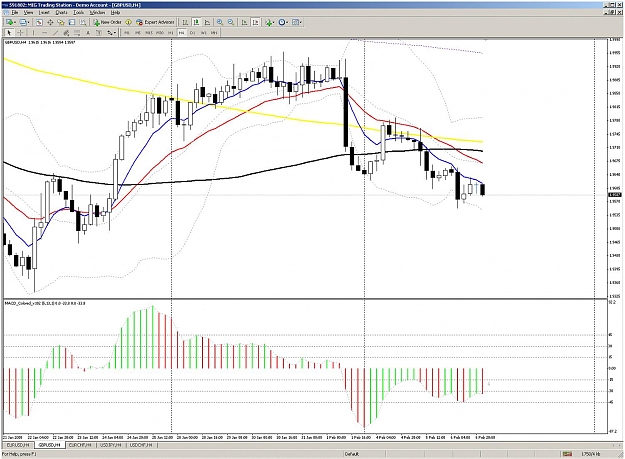Show the Navigator panel icon
625x459 pixels.
(61, 22)
